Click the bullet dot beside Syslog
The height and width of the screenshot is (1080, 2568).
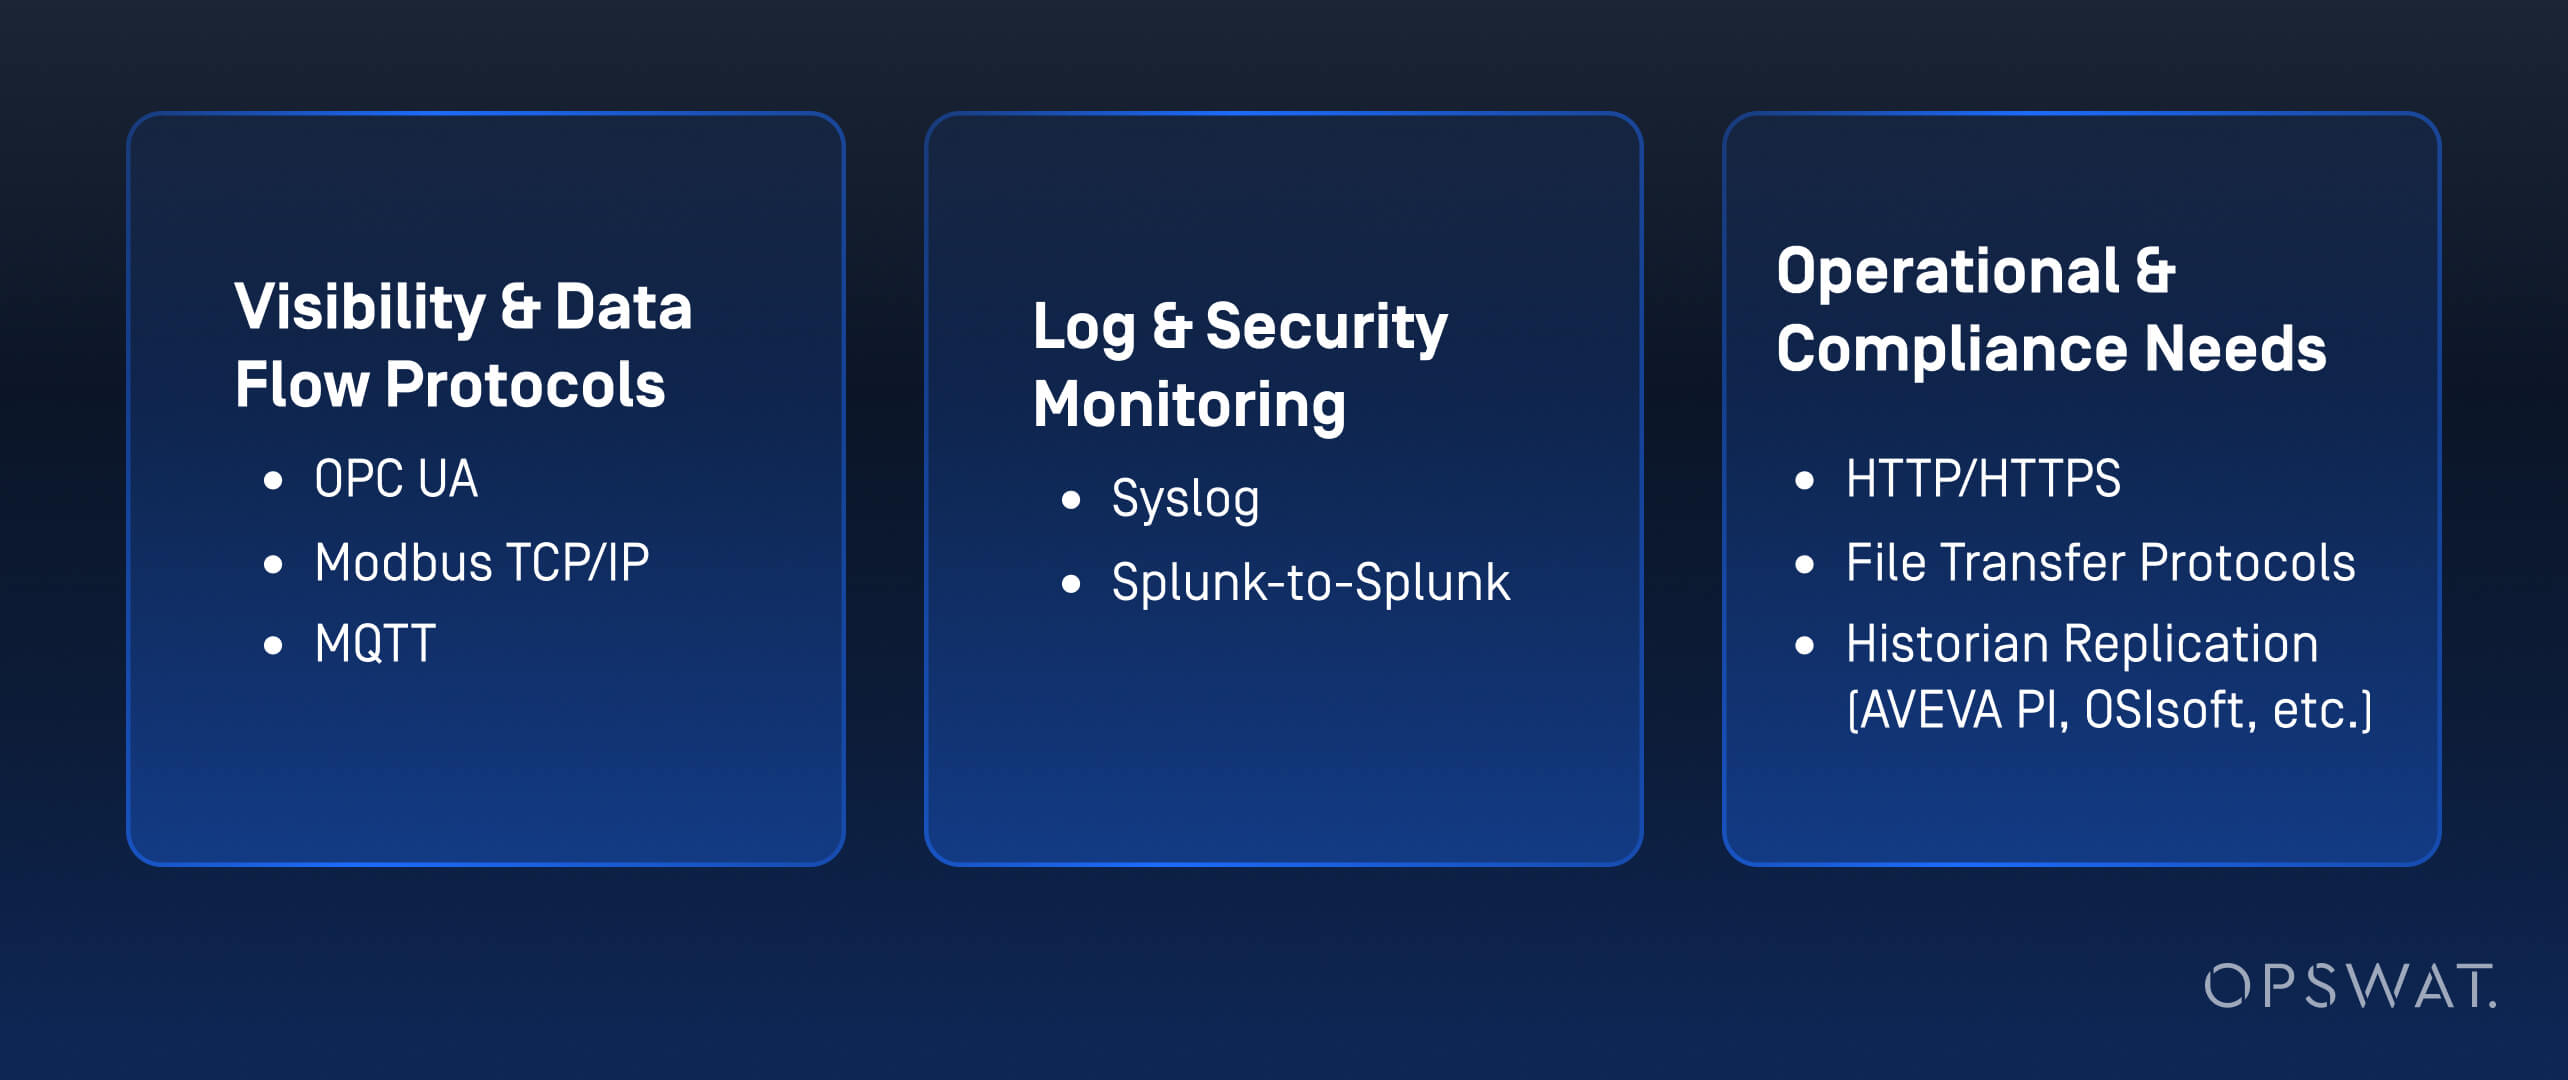click(1071, 500)
